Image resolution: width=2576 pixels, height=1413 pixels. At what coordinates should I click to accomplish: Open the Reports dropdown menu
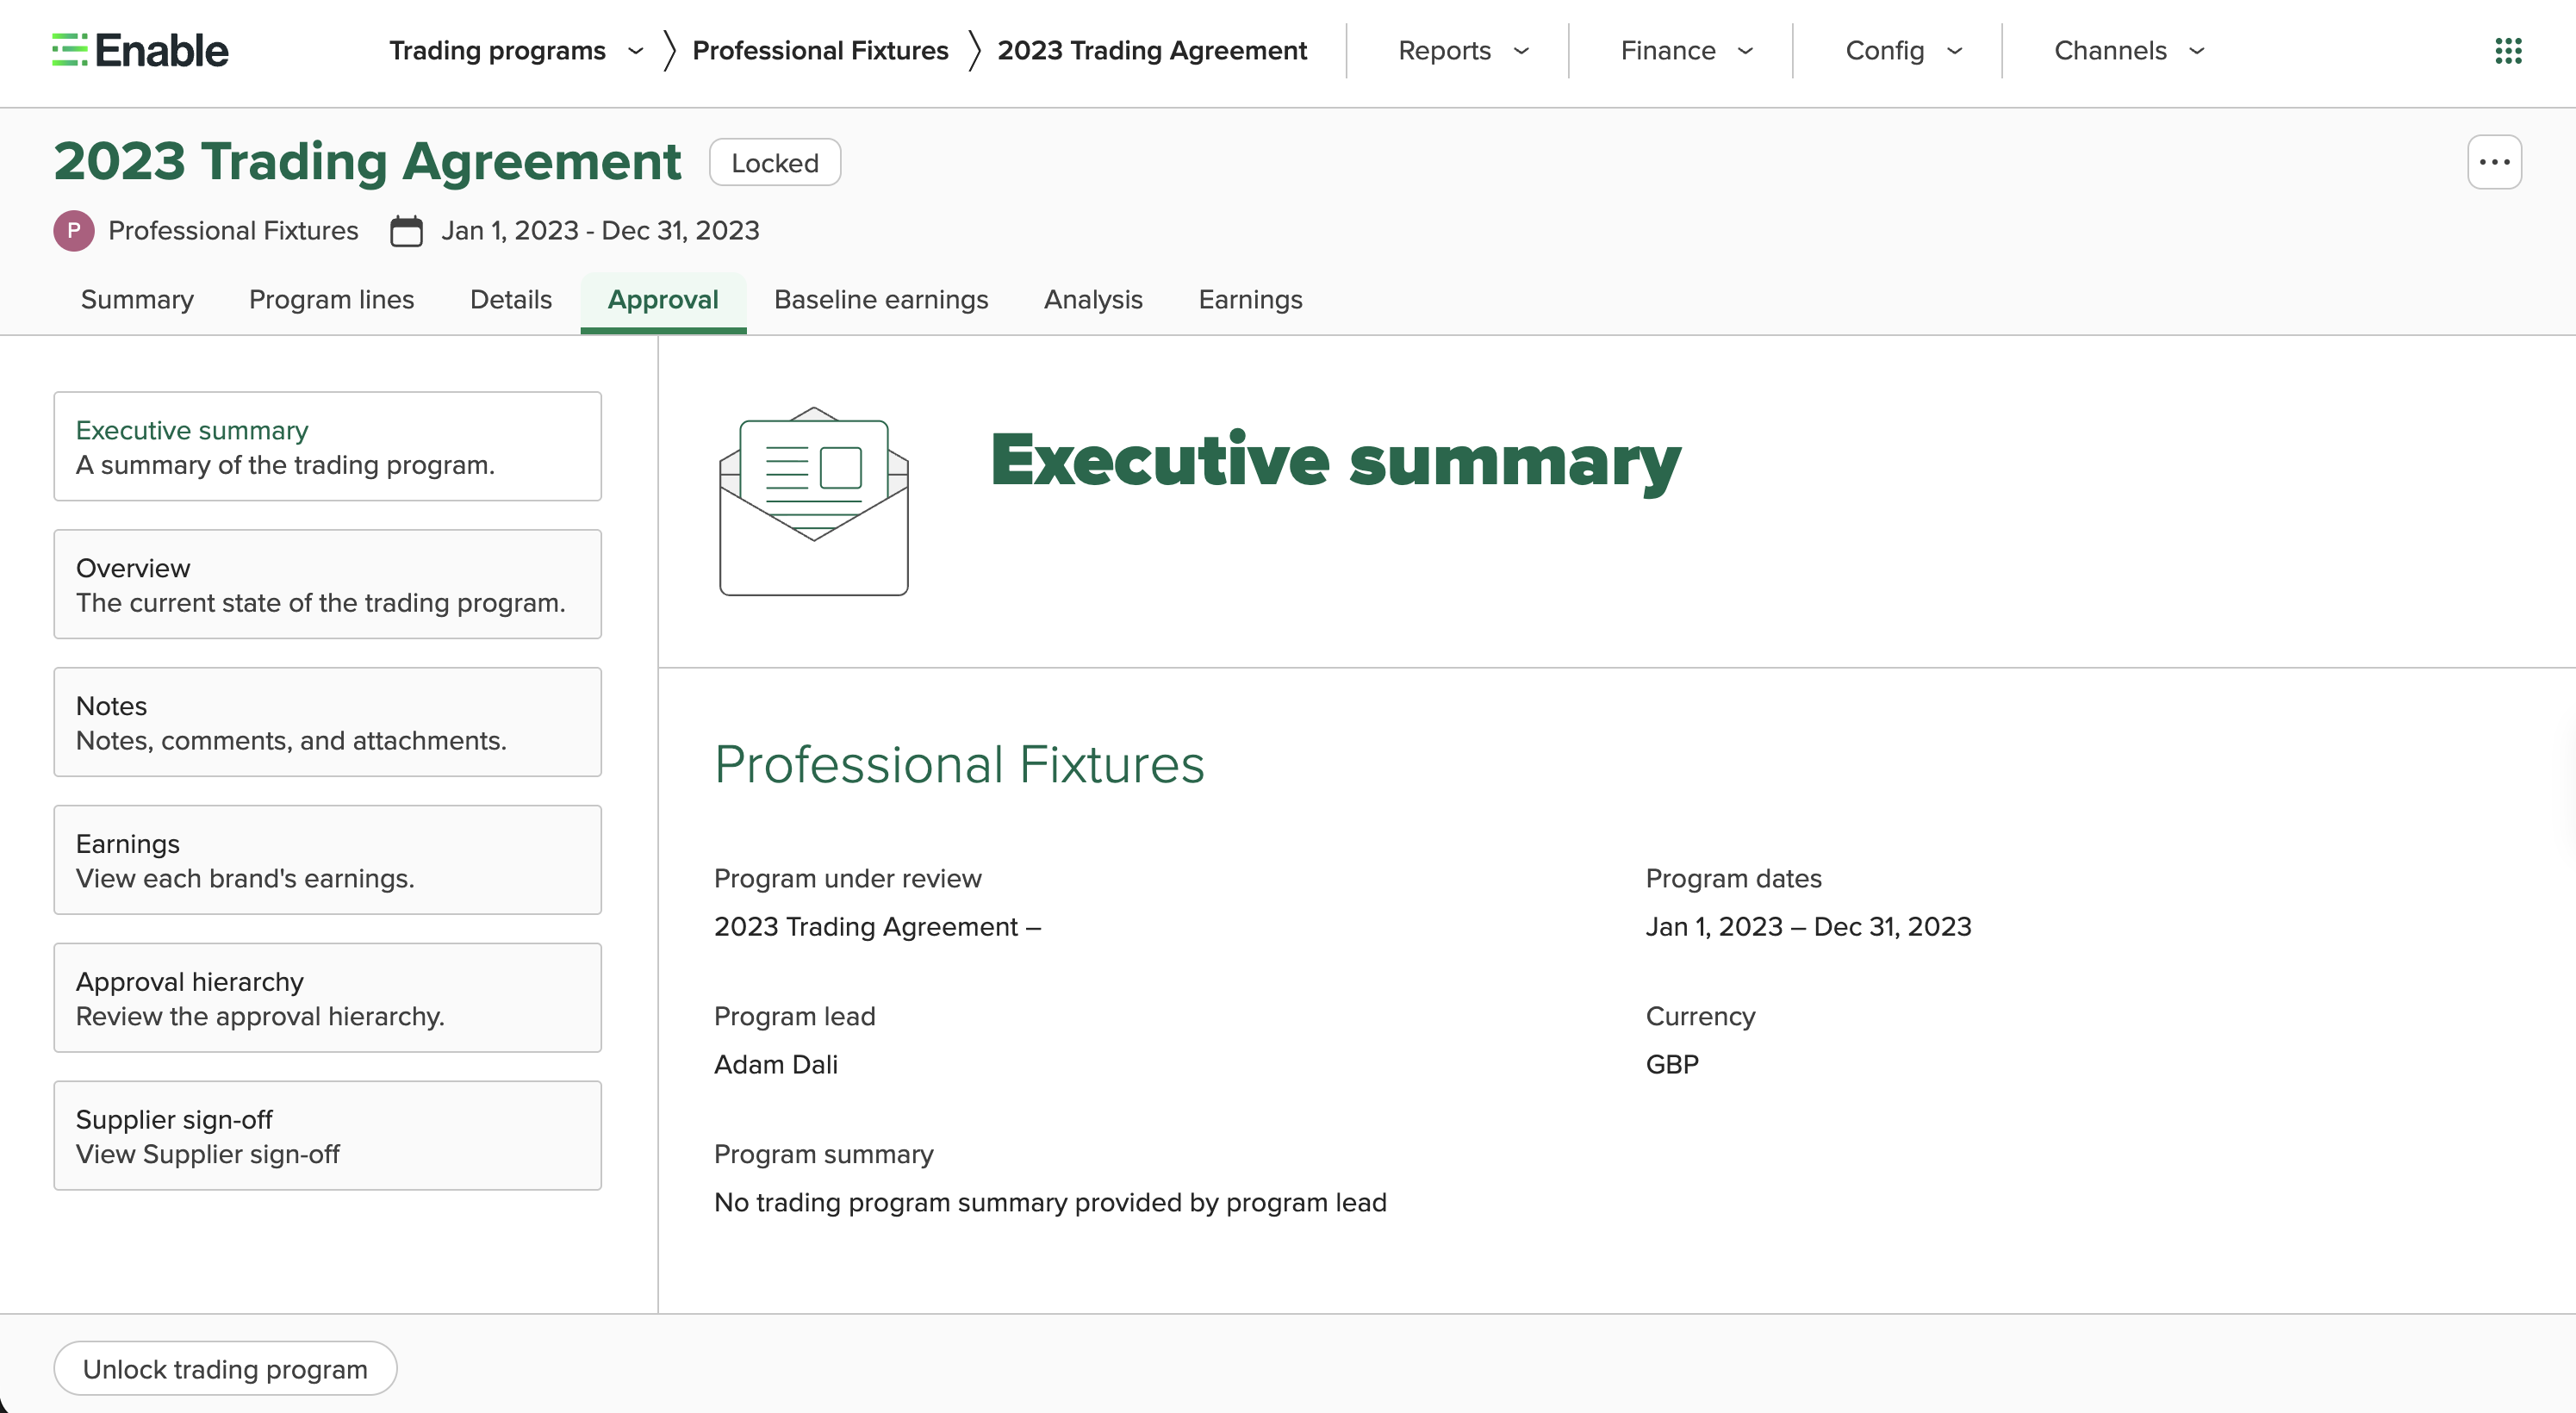point(1463,50)
